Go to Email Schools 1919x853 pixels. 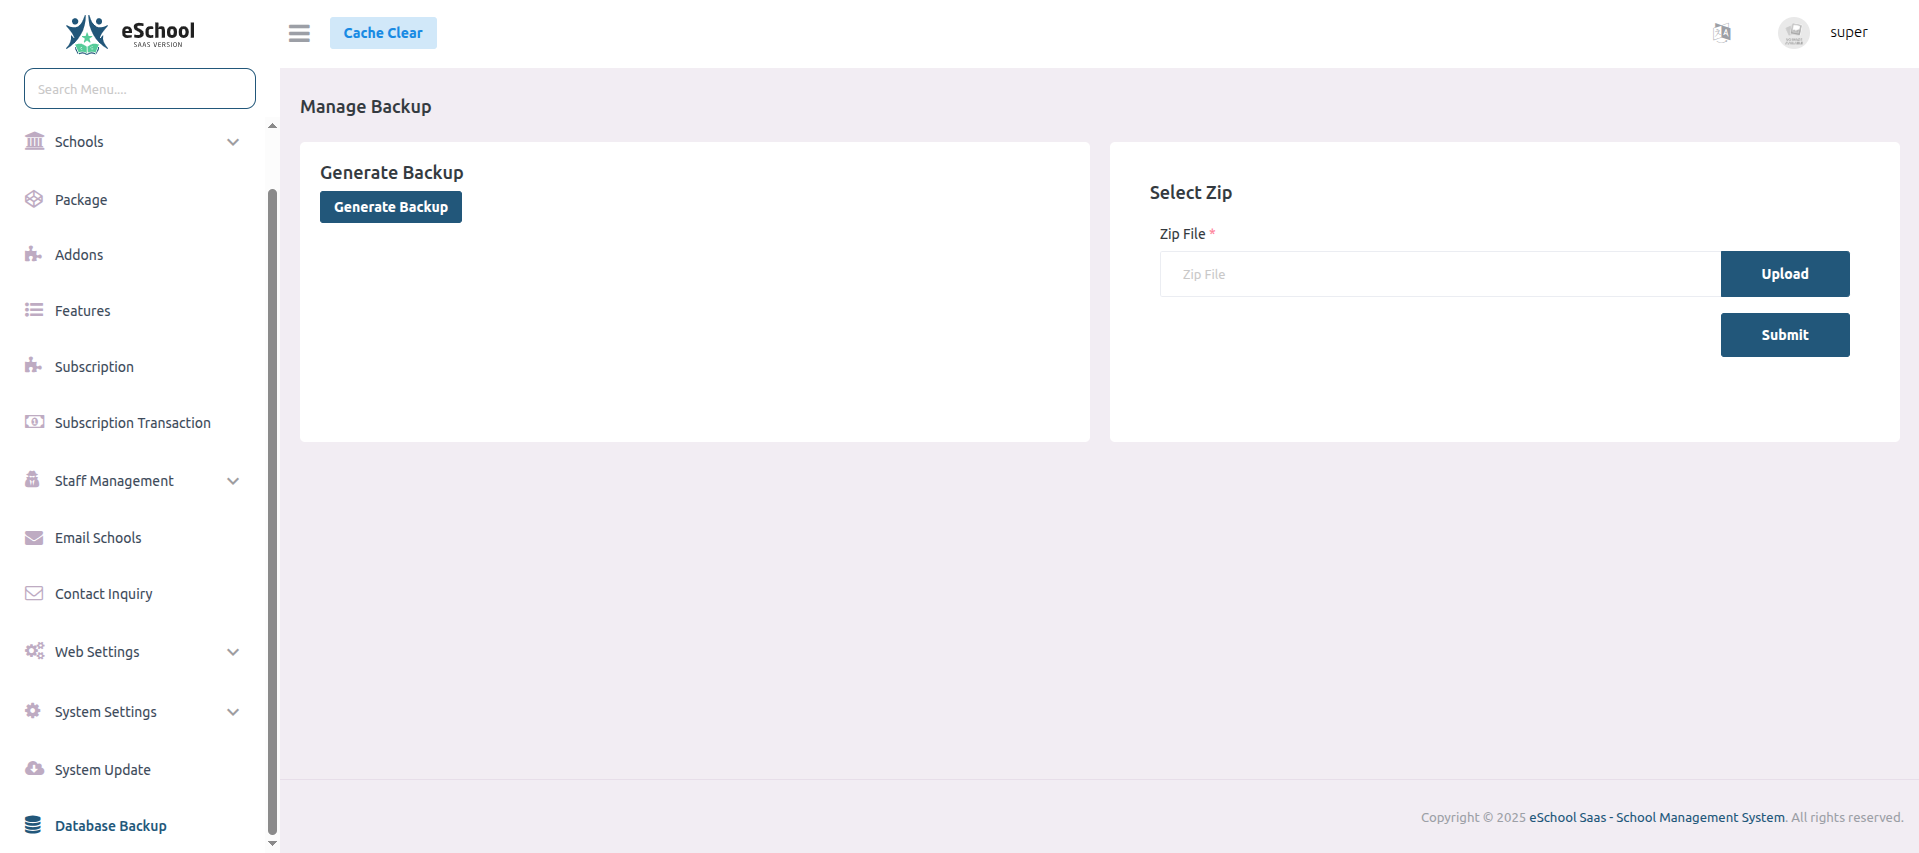(x=98, y=538)
